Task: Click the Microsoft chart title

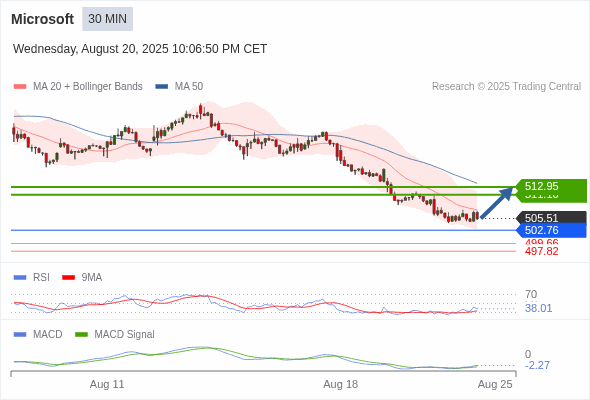Action: click(43, 19)
